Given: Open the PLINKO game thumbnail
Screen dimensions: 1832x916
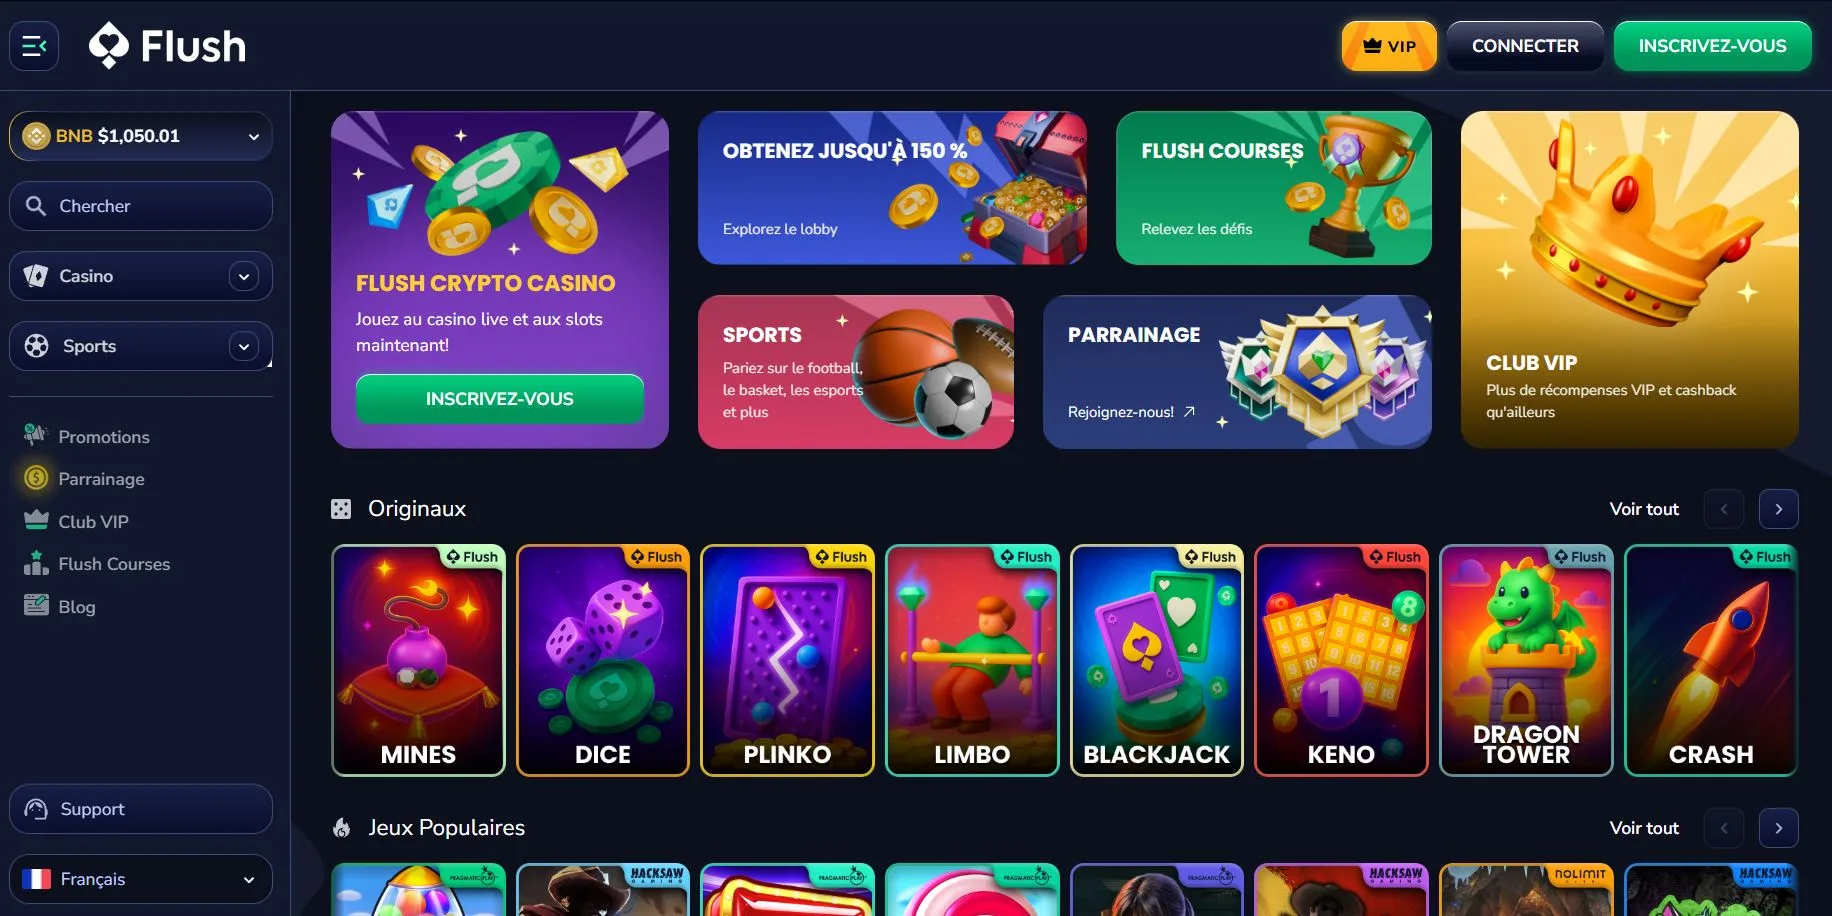Looking at the screenshot, I should click(787, 660).
